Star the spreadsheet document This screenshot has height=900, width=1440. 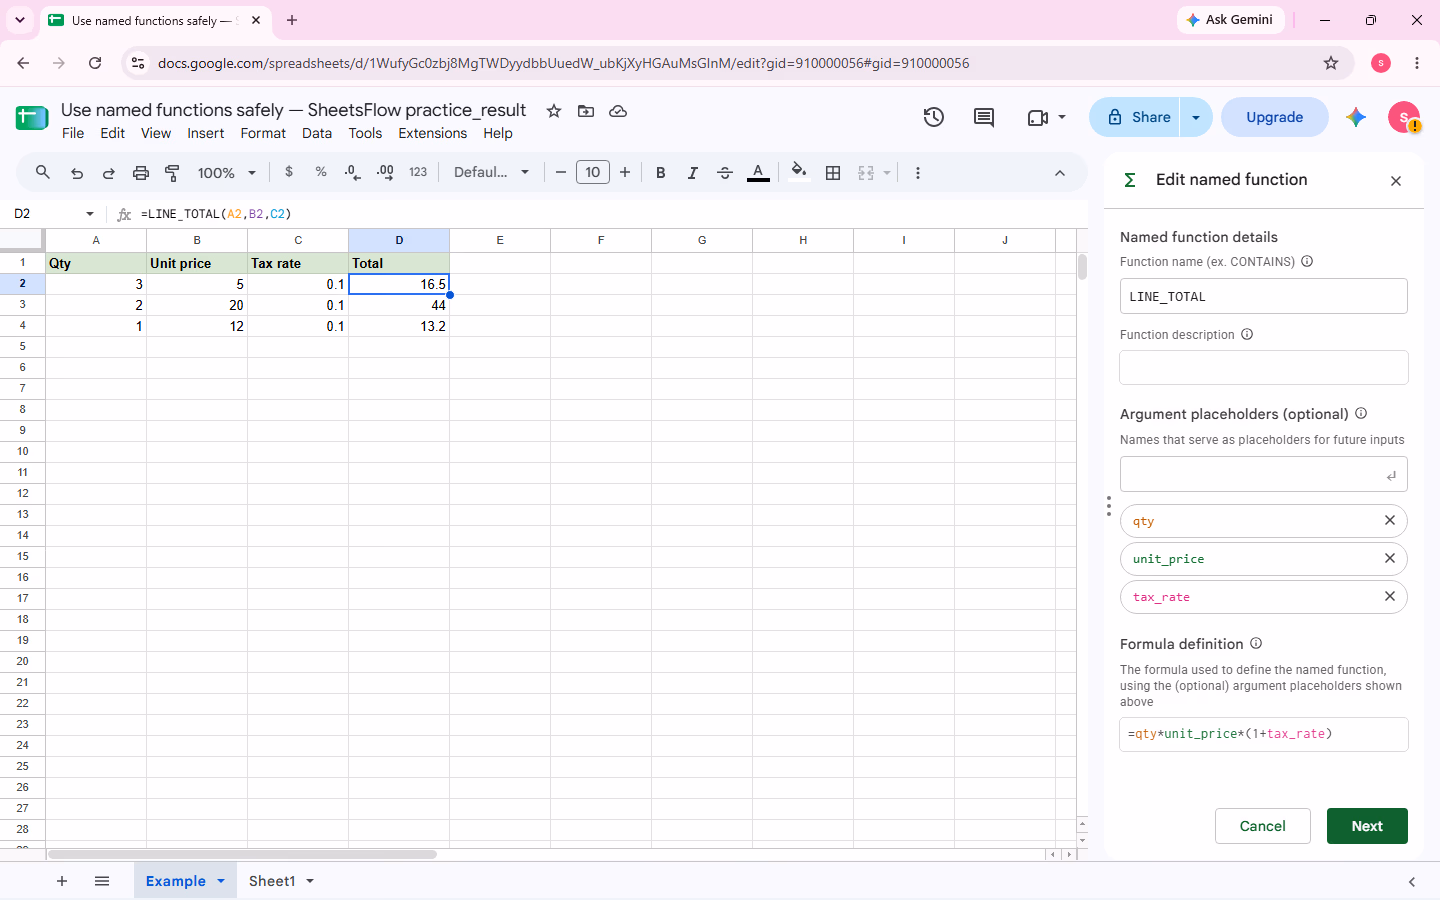(x=554, y=111)
